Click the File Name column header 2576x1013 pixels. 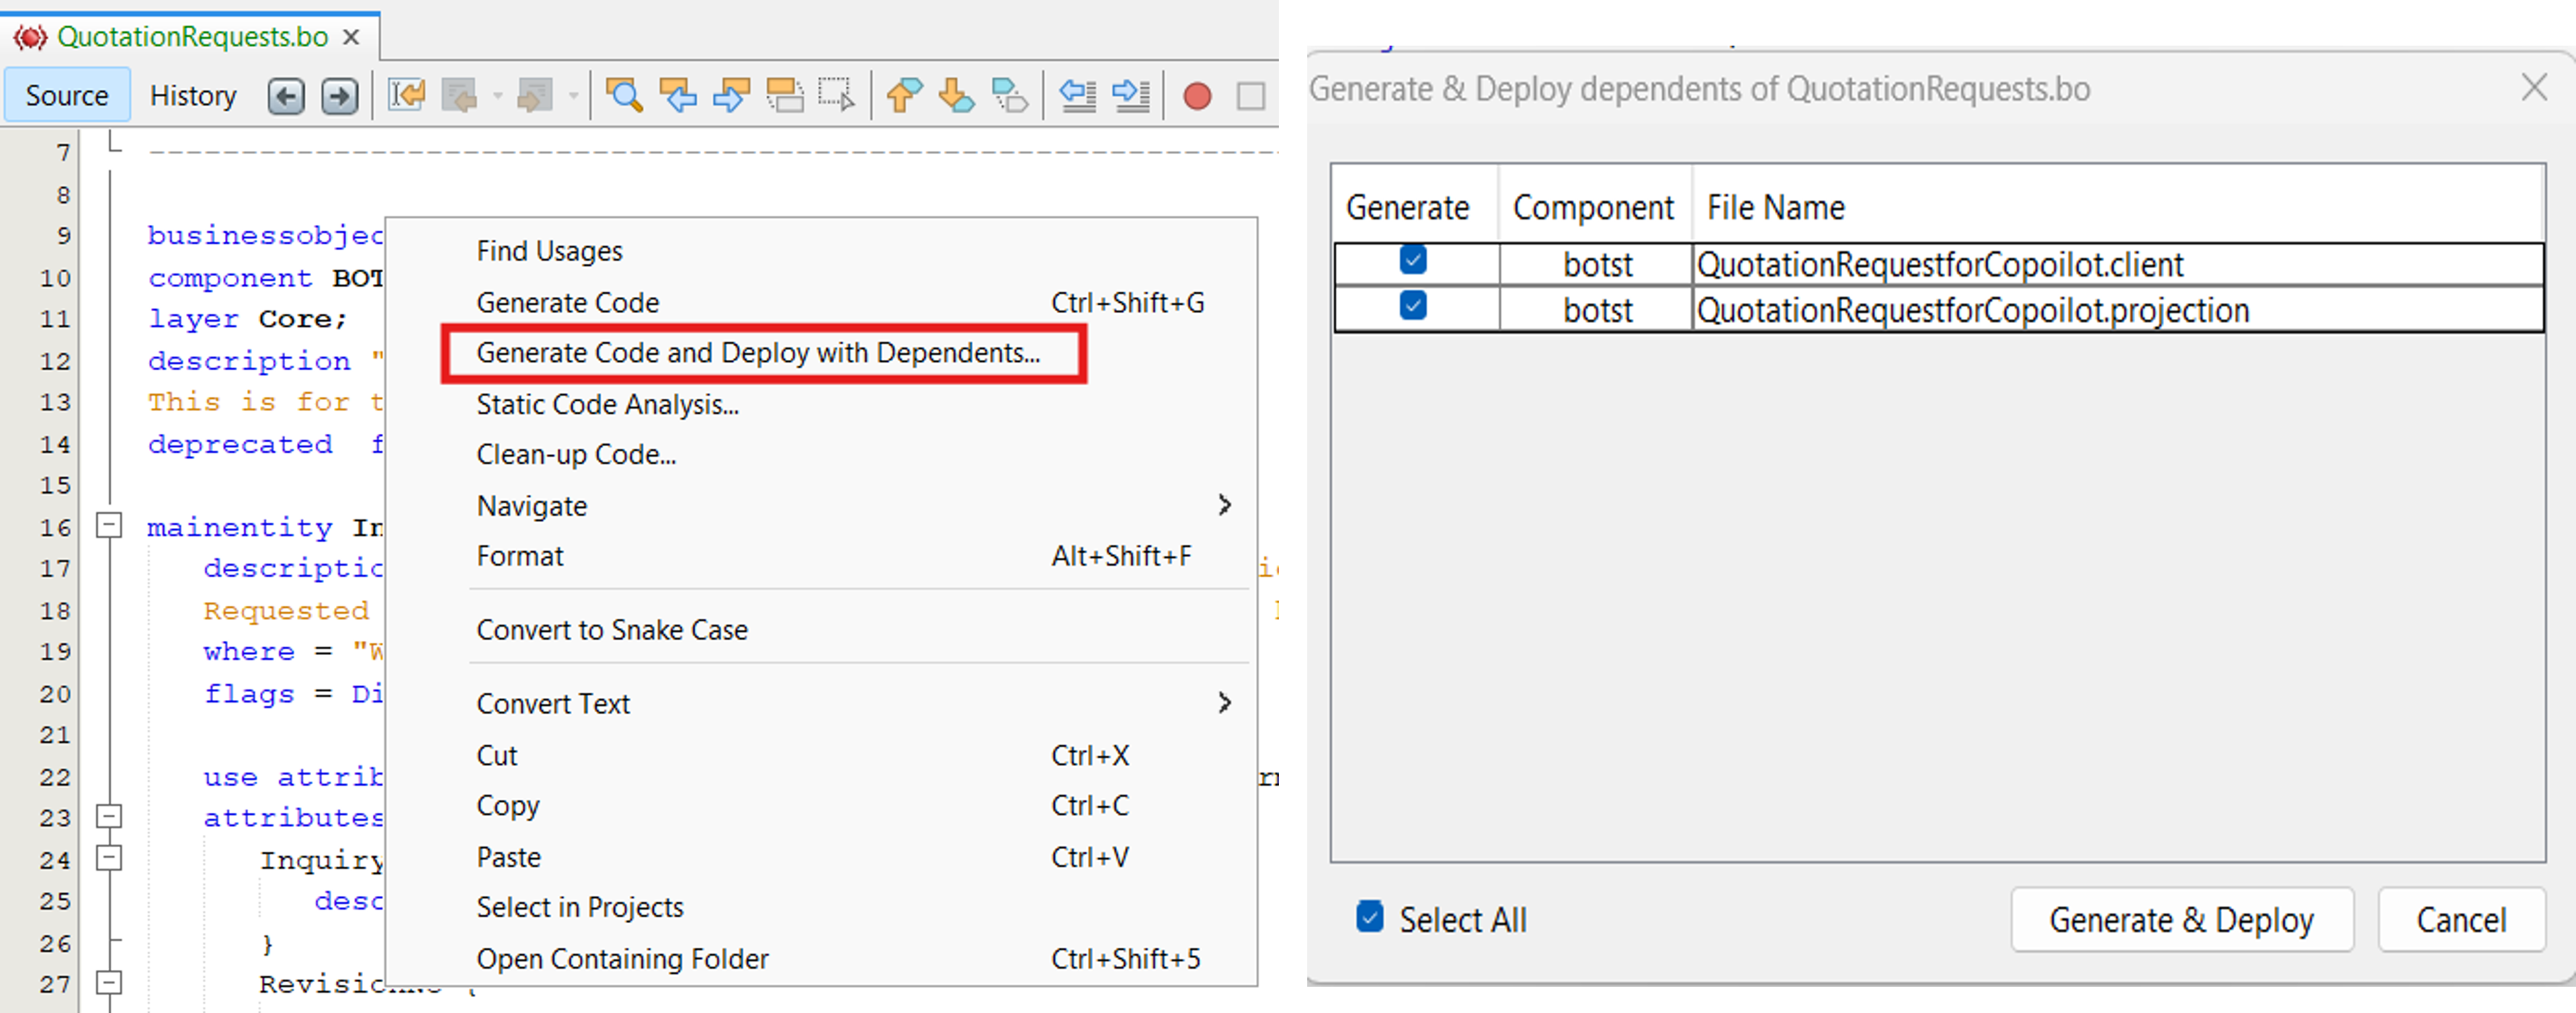coord(2118,207)
